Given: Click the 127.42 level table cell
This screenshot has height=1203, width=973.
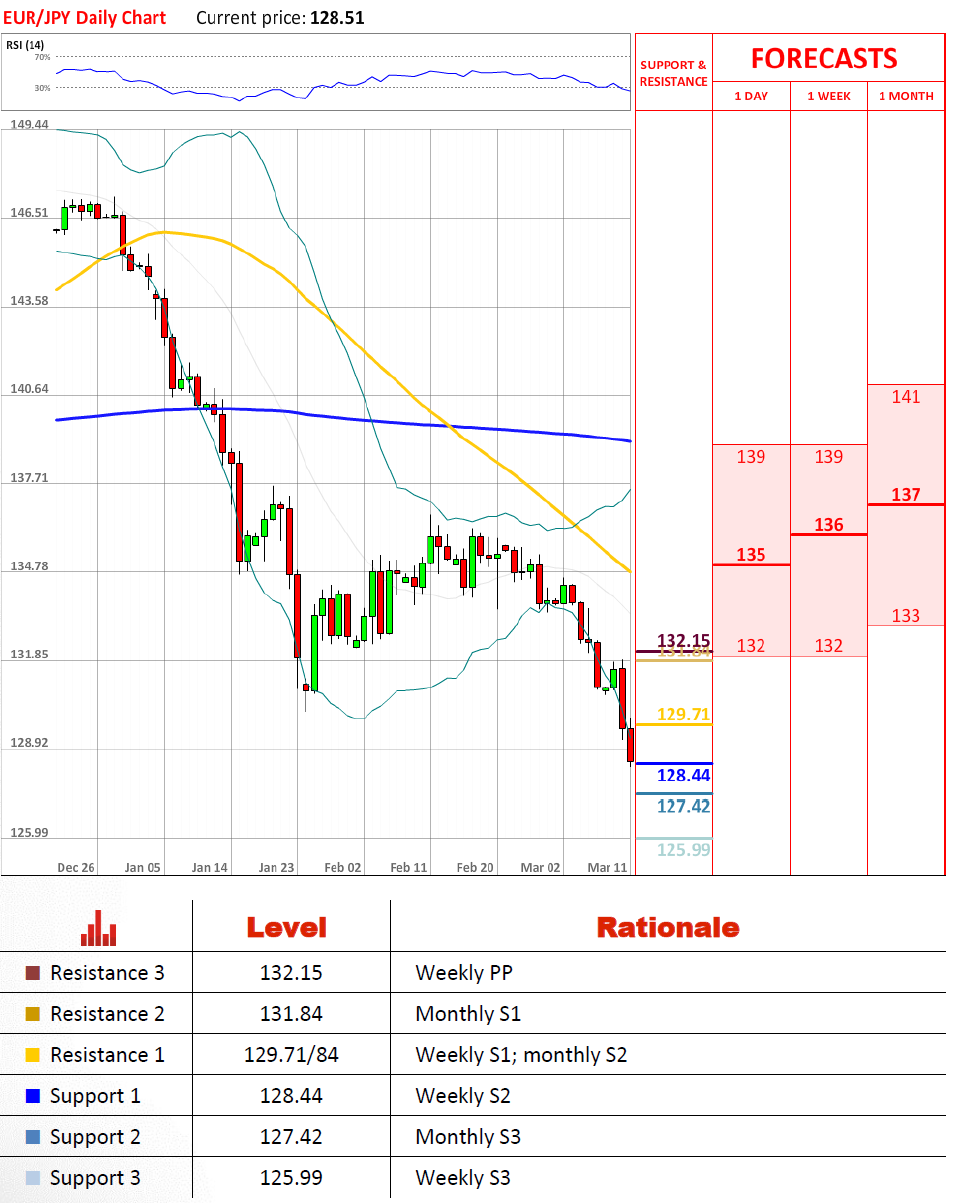Looking at the screenshot, I should pyautogui.click(x=291, y=1137).
